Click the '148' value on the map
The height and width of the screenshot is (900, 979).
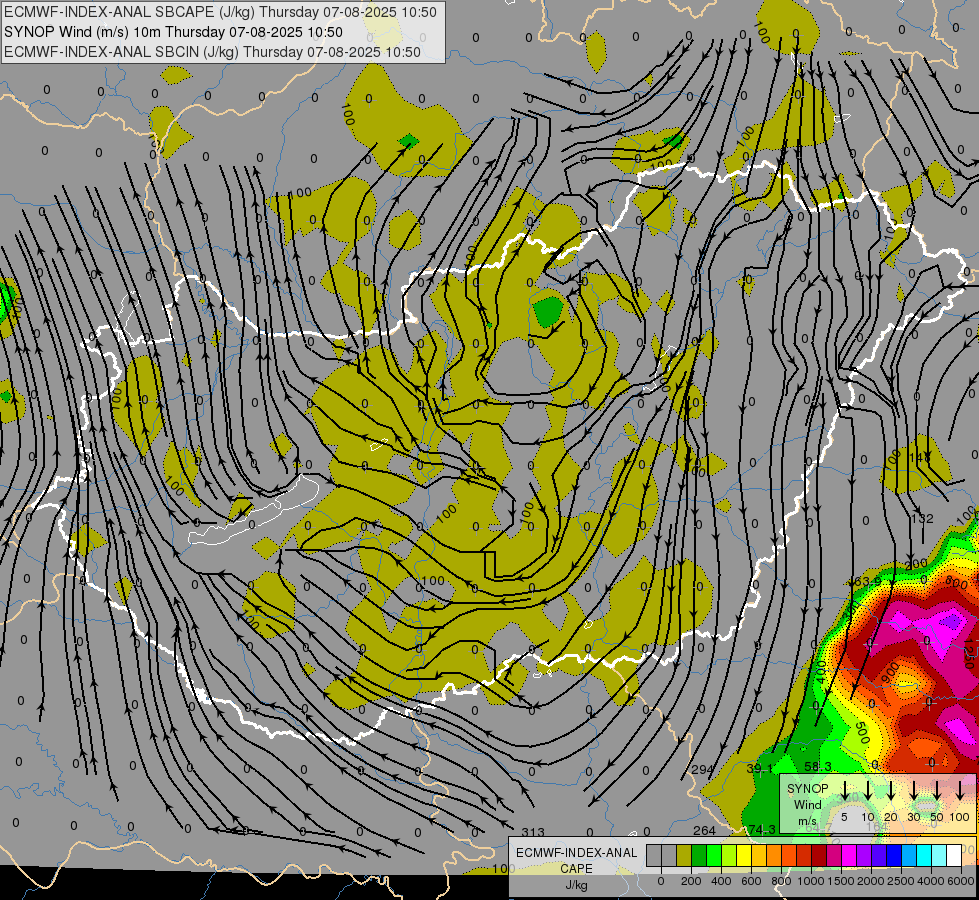pyautogui.click(x=920, y=458)
